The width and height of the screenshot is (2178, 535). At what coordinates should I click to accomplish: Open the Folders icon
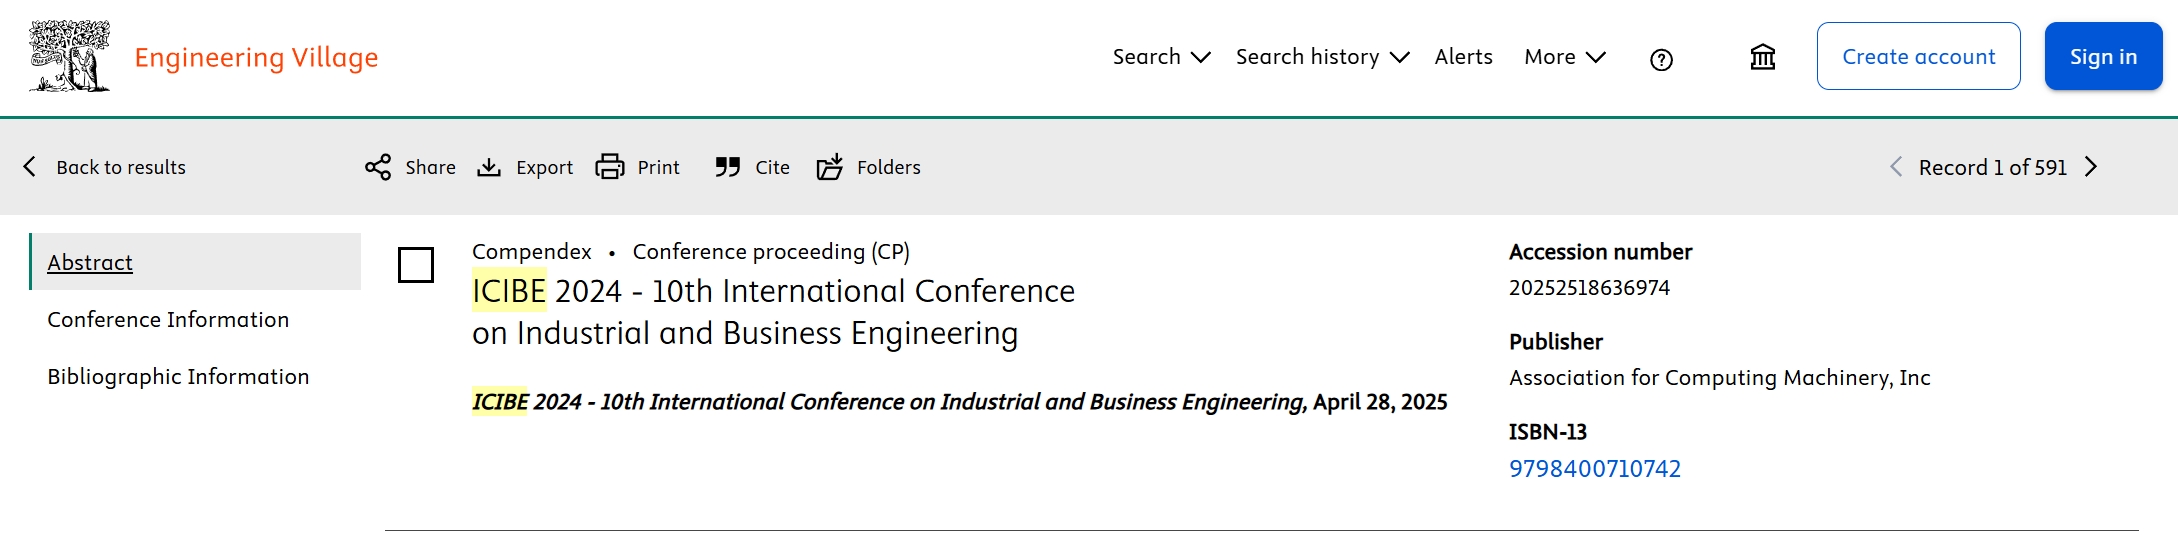(x=830, y=167)
